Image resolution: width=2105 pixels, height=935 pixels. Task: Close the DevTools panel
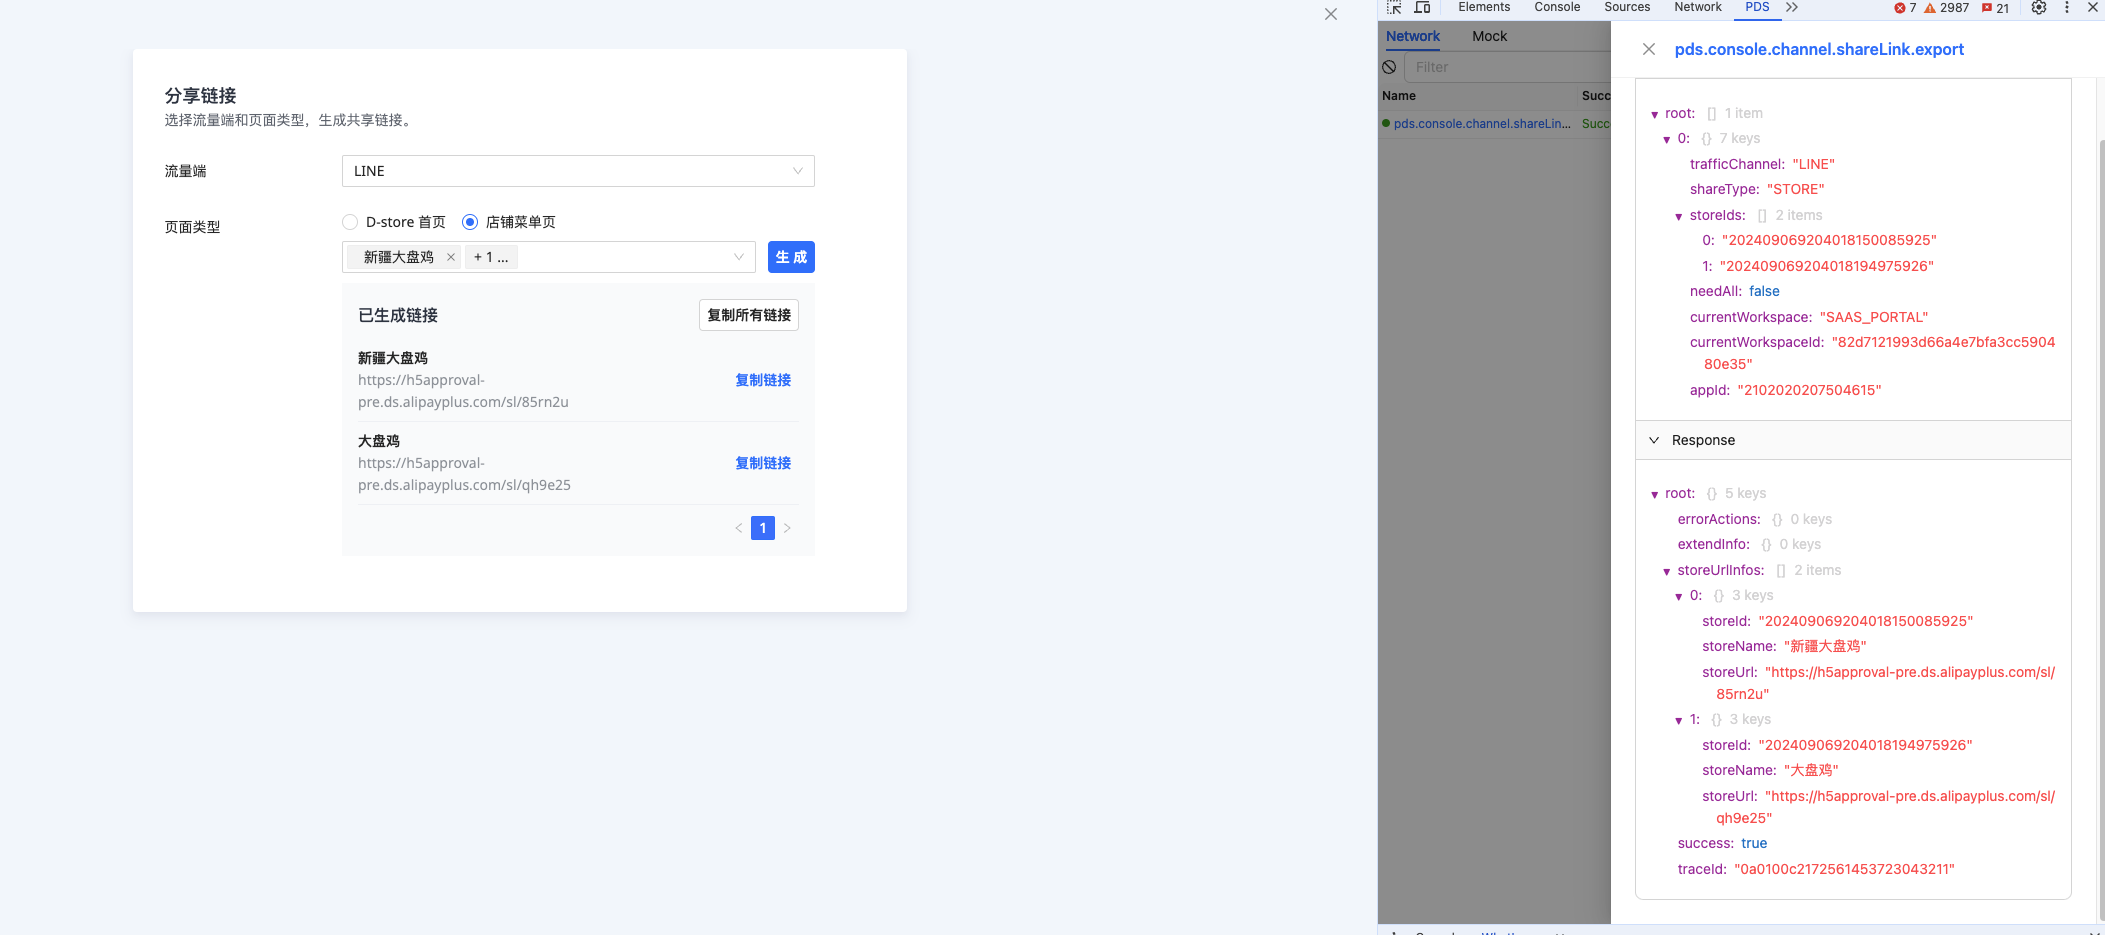(x=2092, y=7)
